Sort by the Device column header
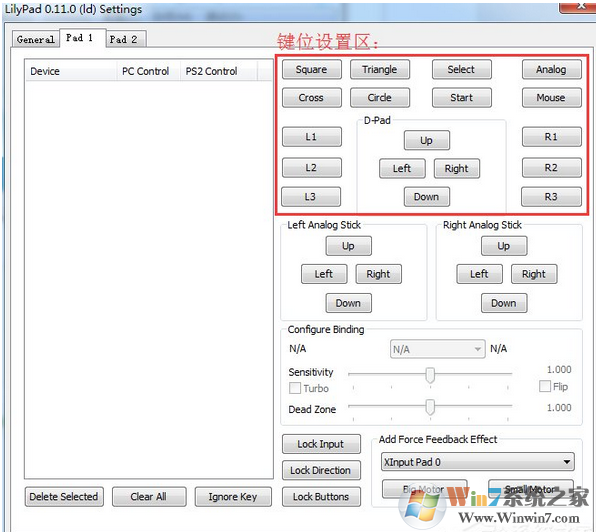The width and height of the screenshot is (596, 532). pos(71,71)
